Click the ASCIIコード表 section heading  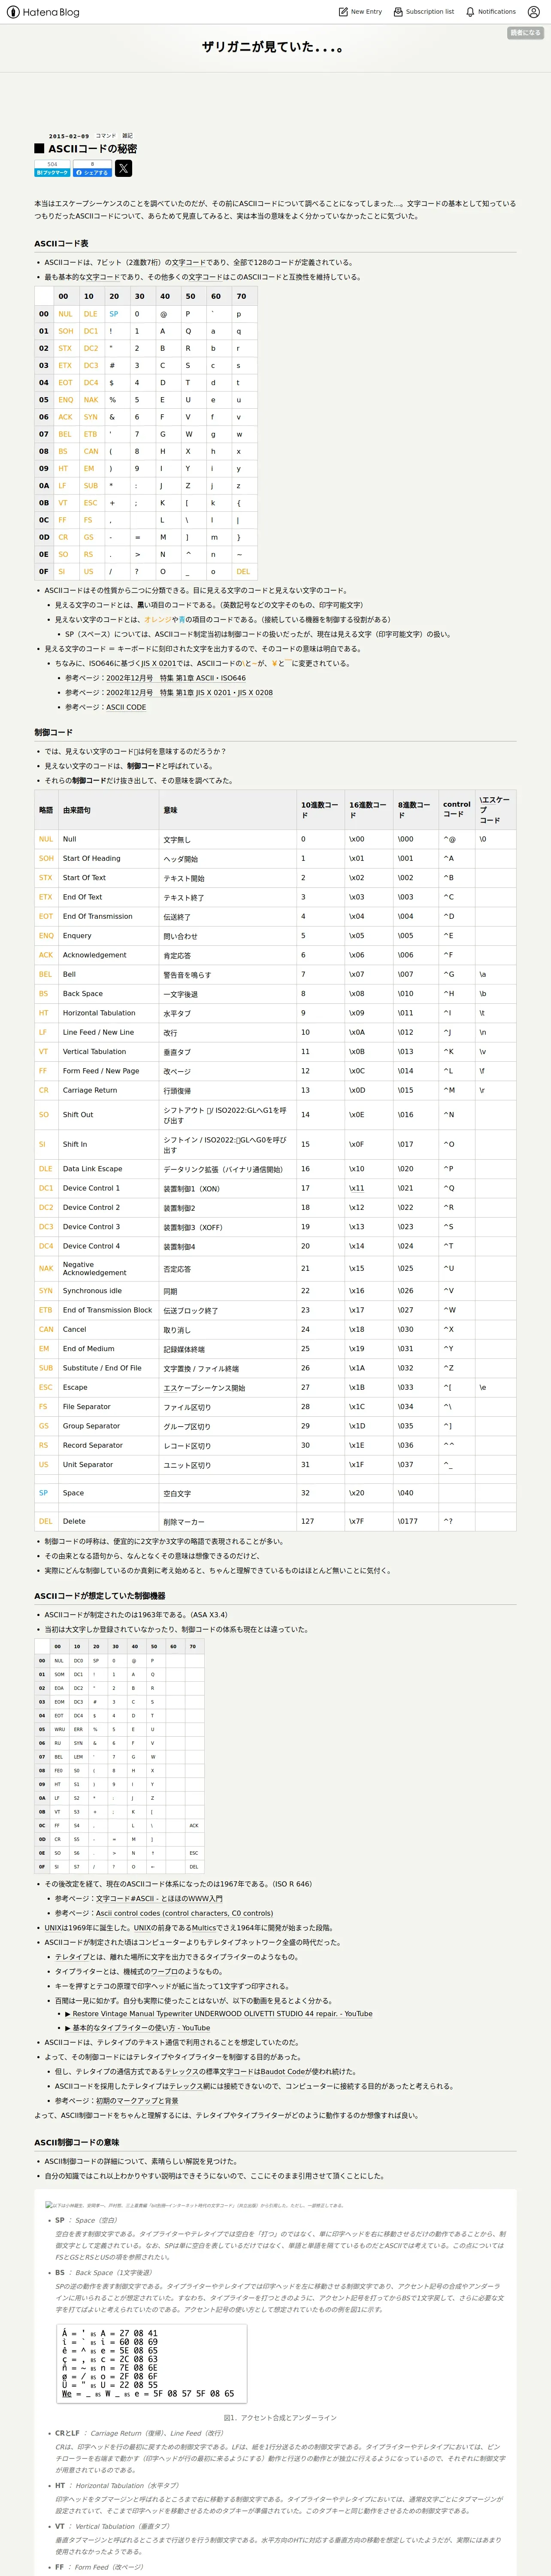click(x=61, y=243)
